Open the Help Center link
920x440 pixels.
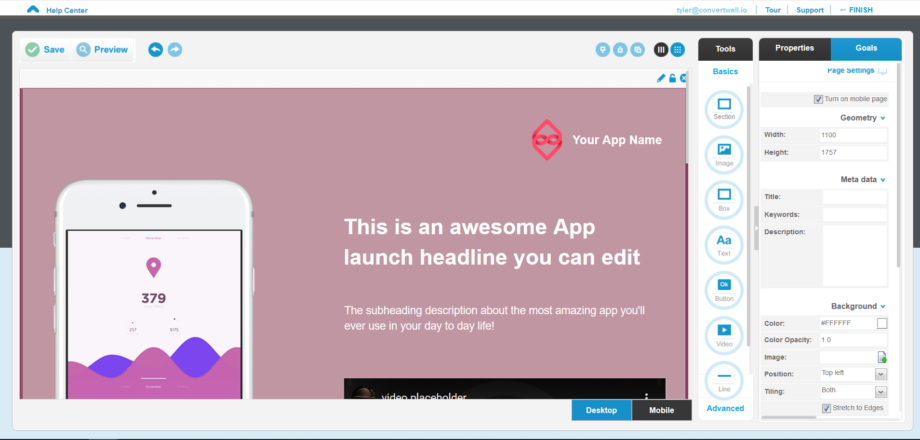coord(67,10)
